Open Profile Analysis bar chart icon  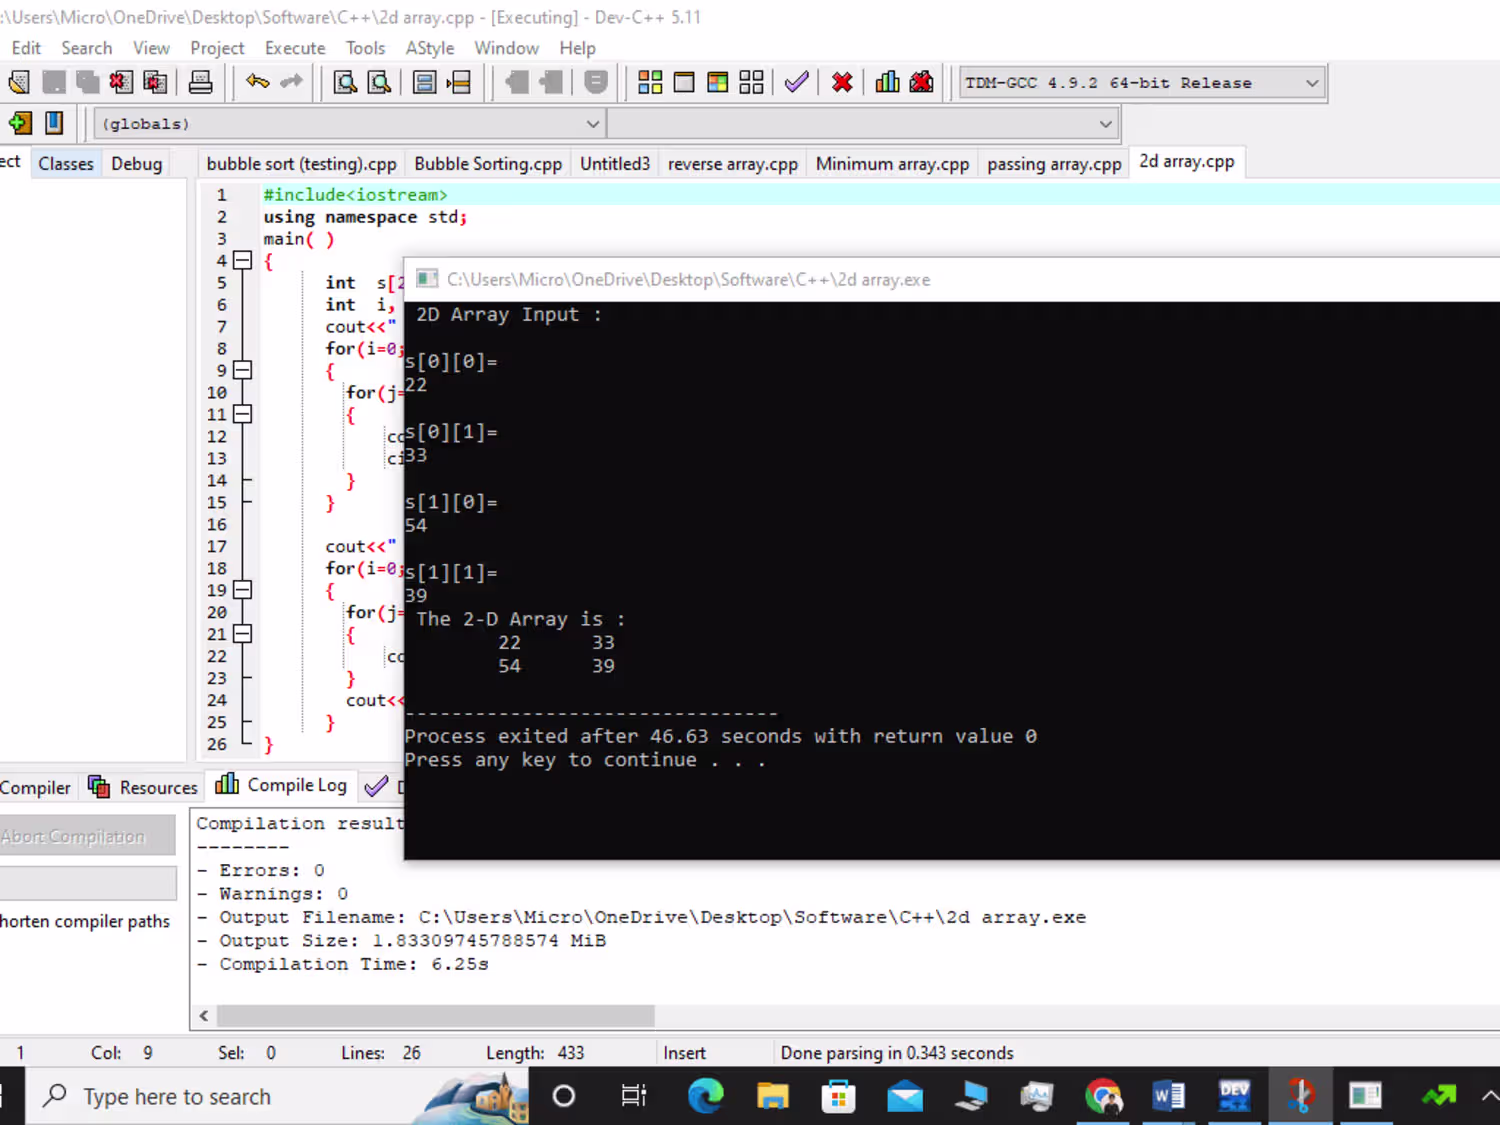(x=887, y=83)
